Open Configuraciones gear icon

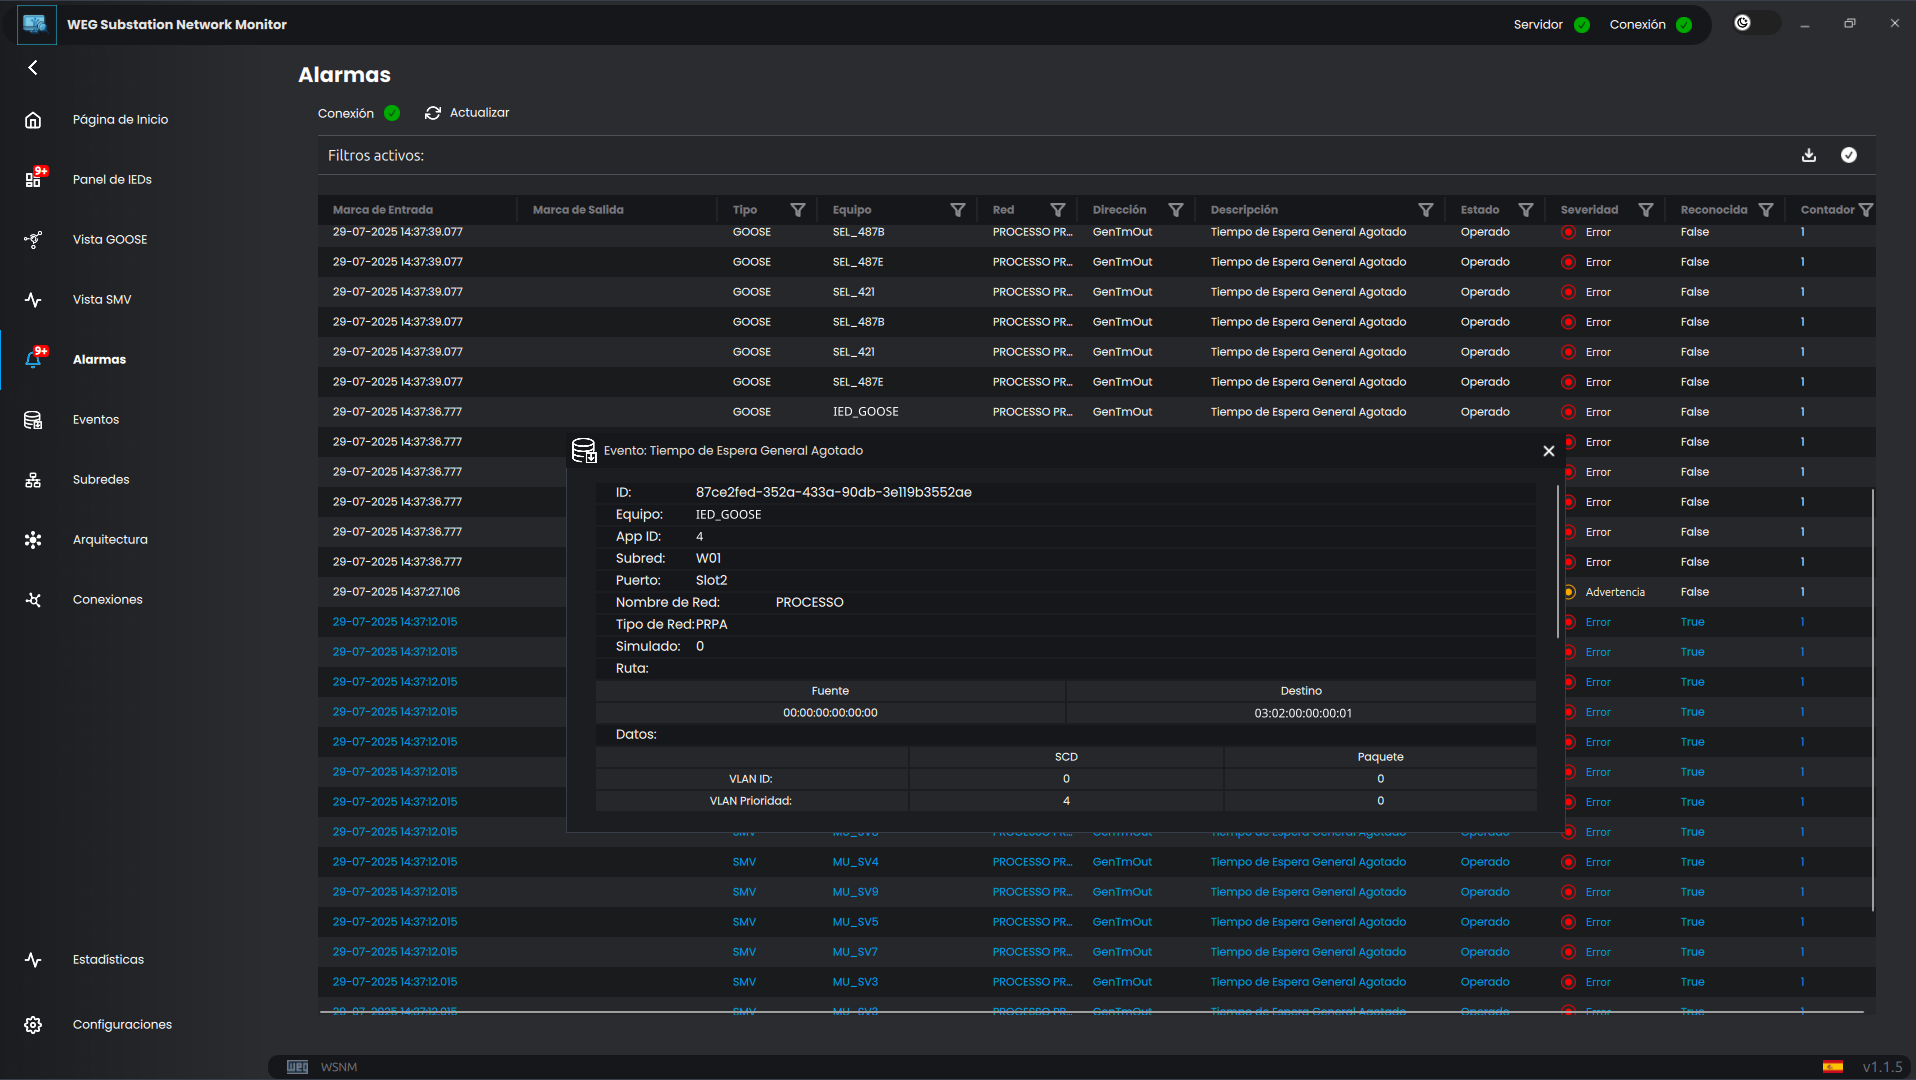33,1025
